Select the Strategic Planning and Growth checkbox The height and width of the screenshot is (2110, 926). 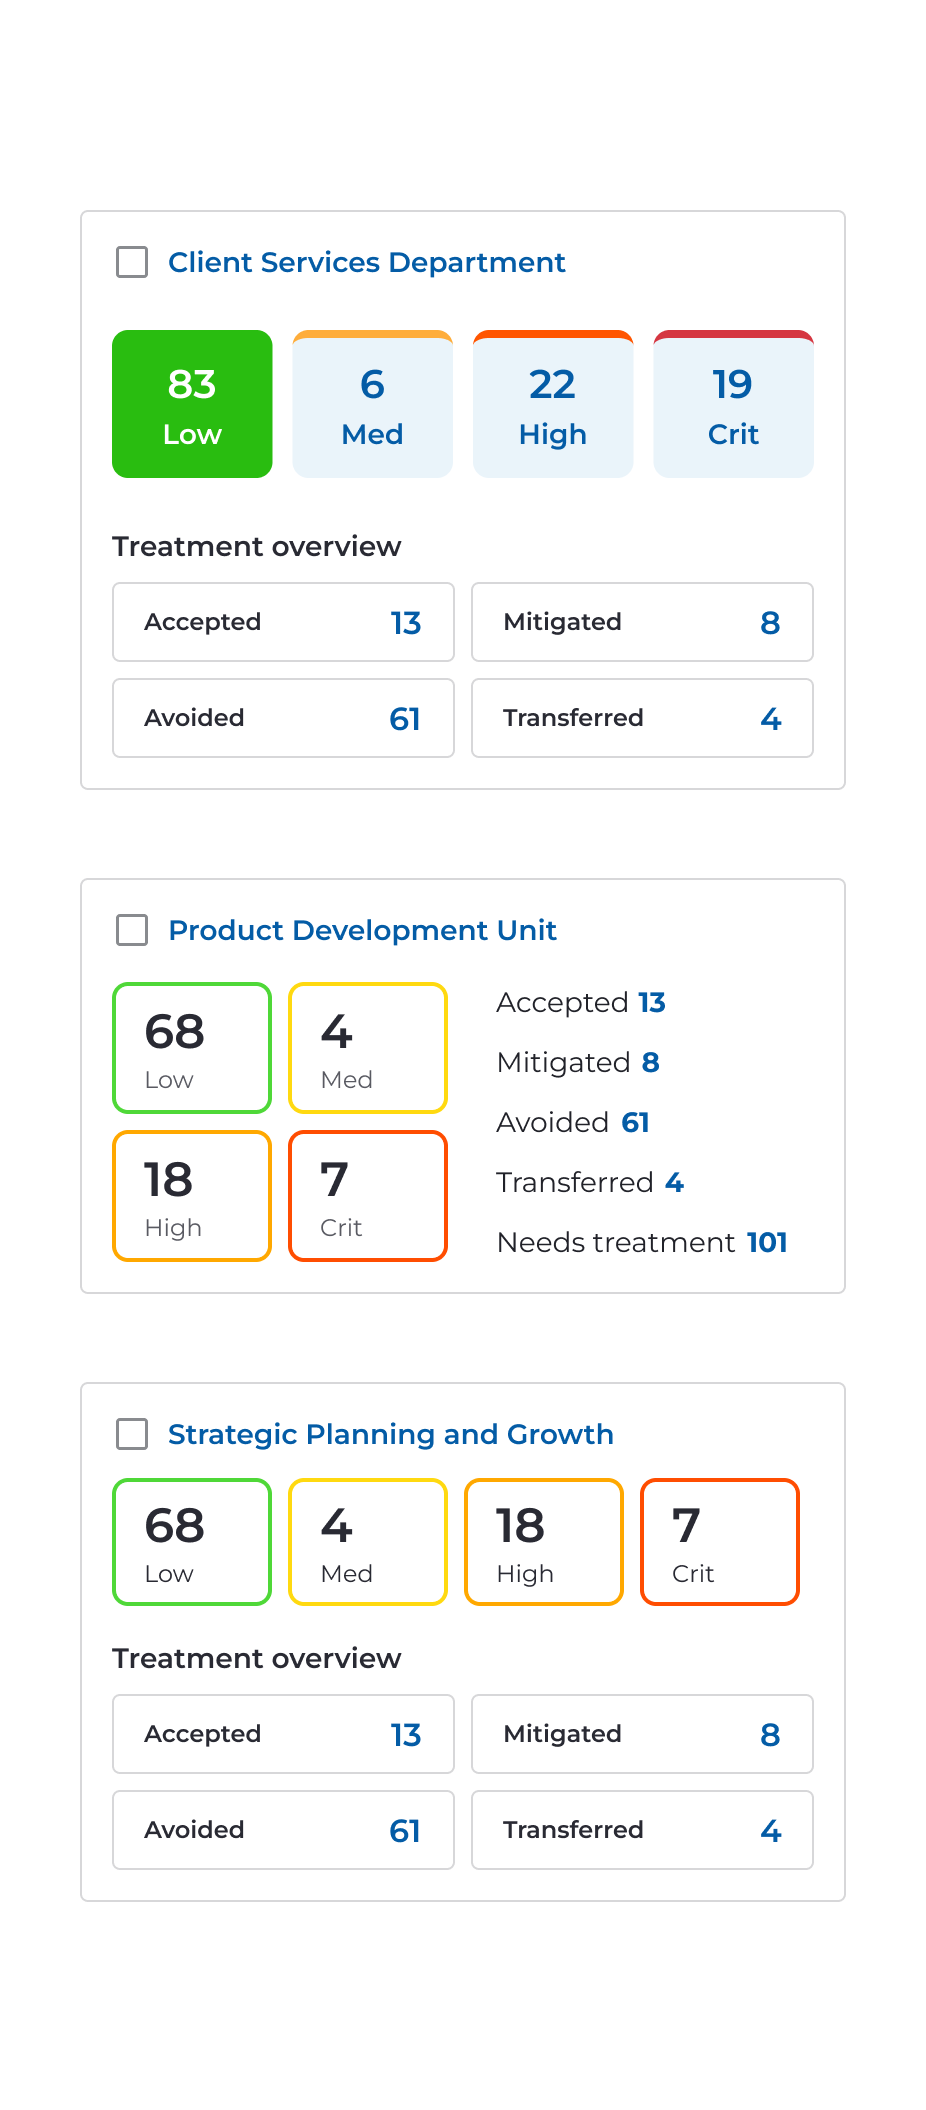[132, 1434]
